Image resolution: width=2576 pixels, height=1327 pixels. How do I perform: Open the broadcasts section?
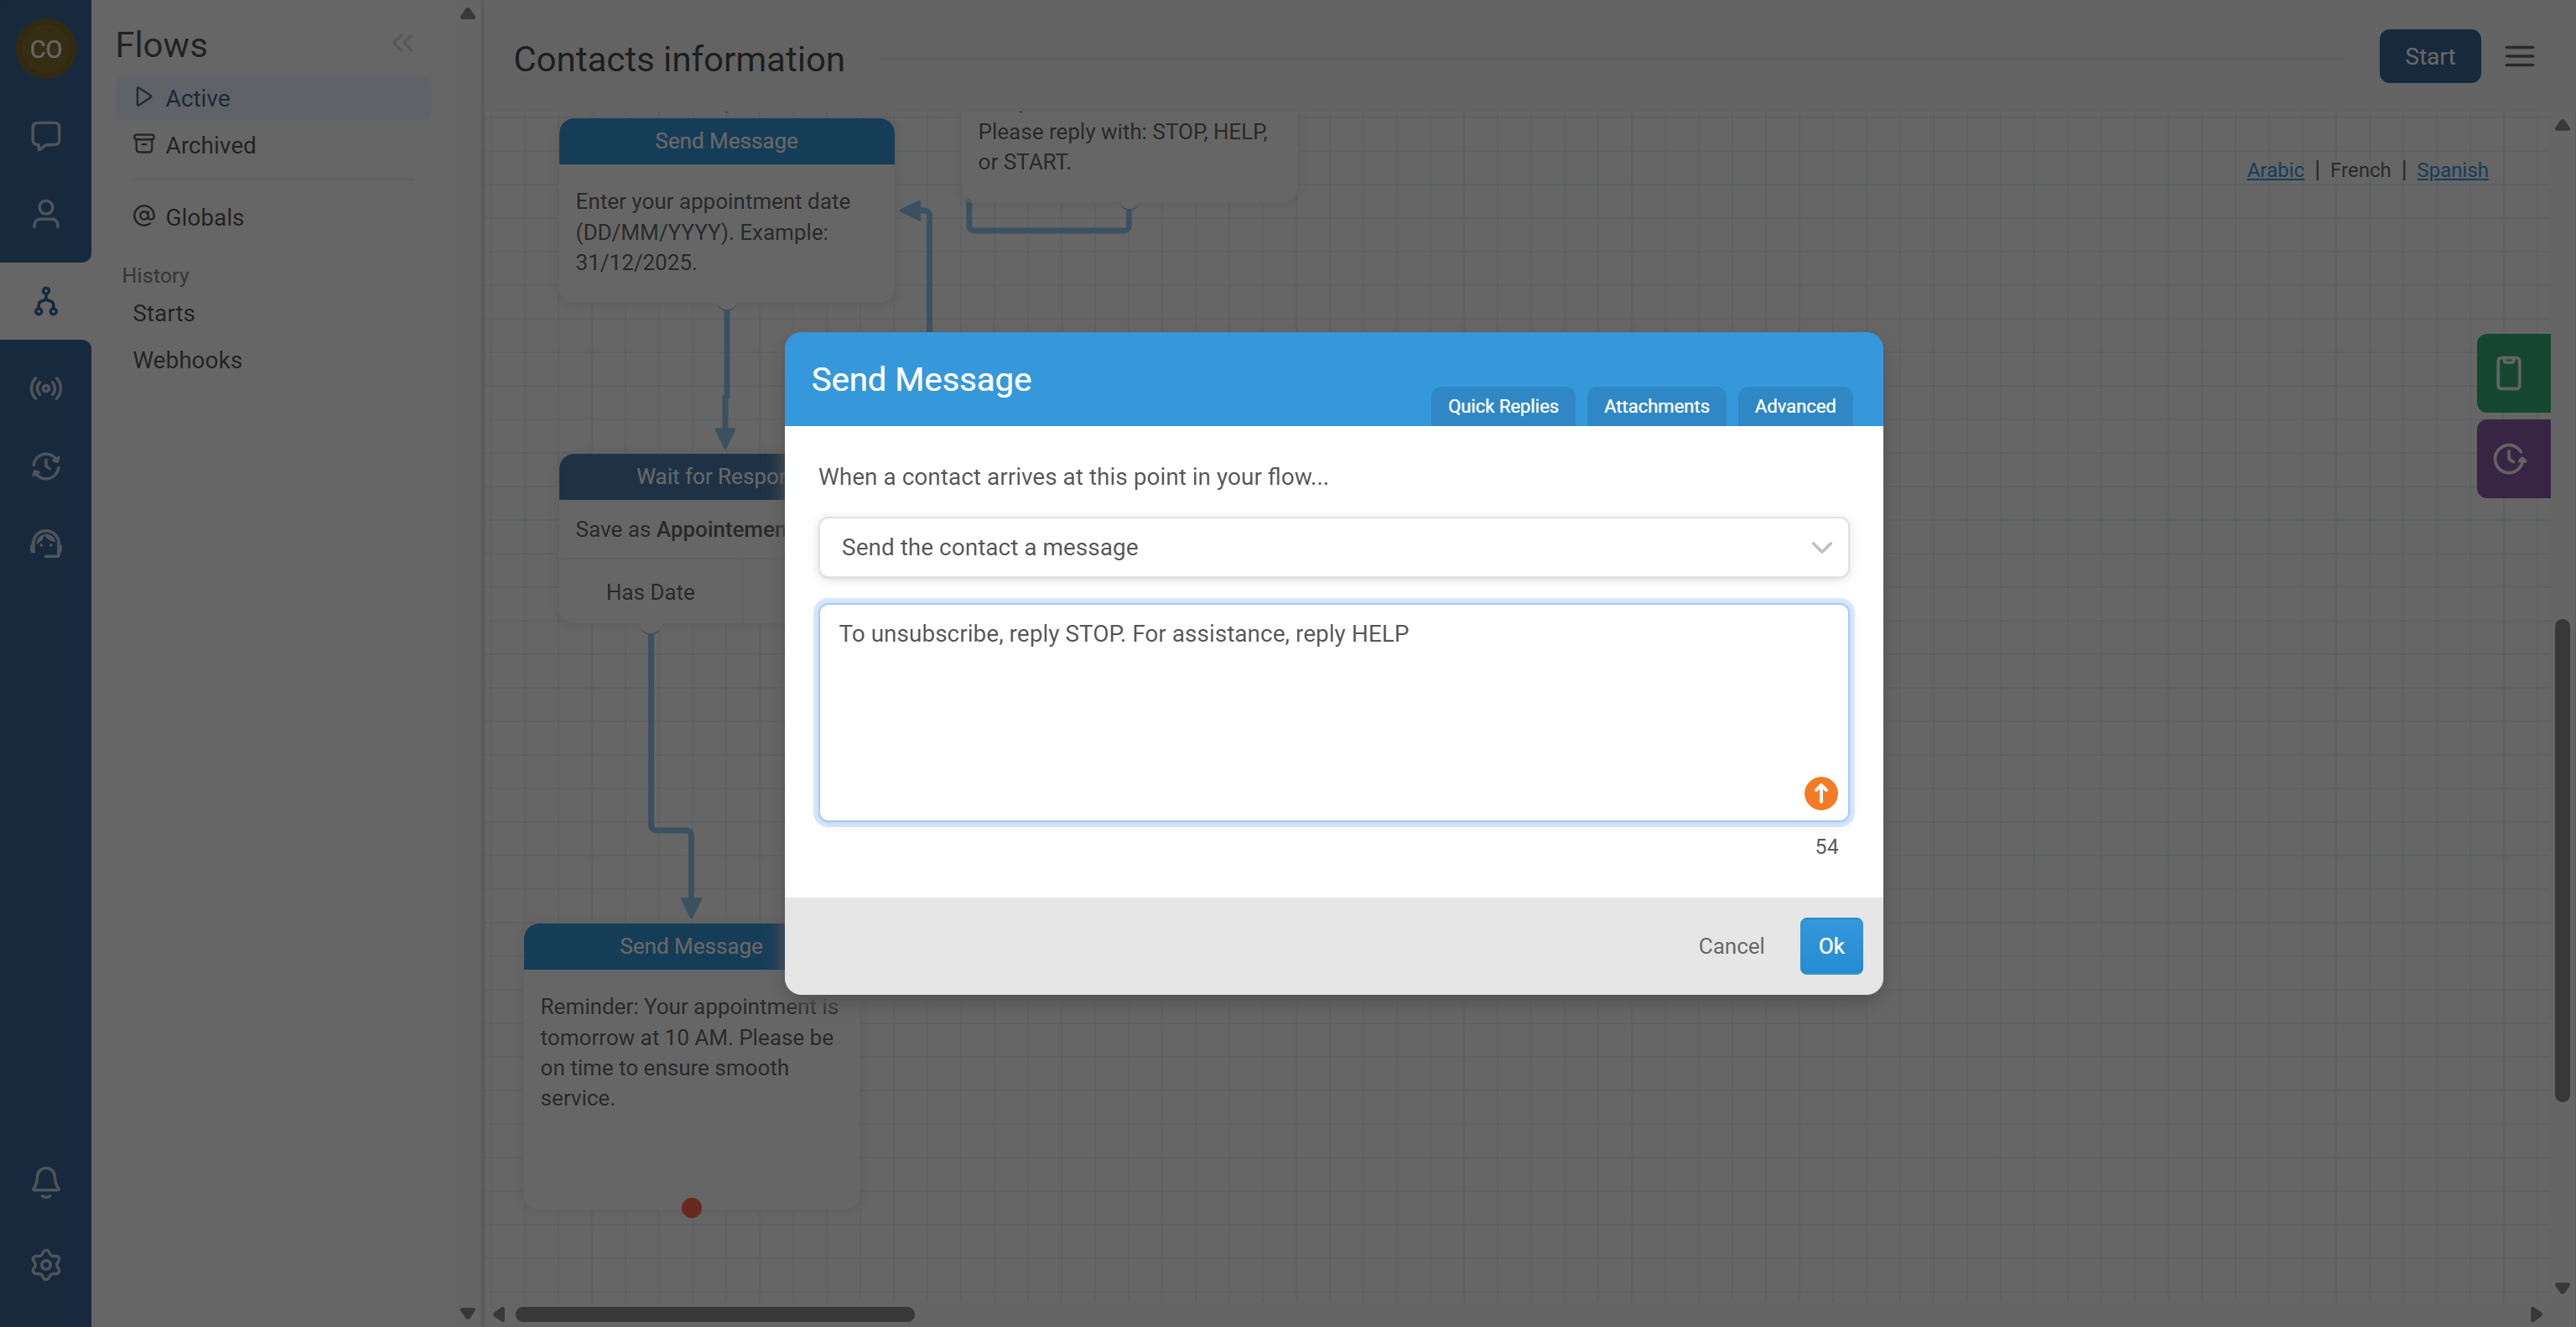[x=46, y=388]
